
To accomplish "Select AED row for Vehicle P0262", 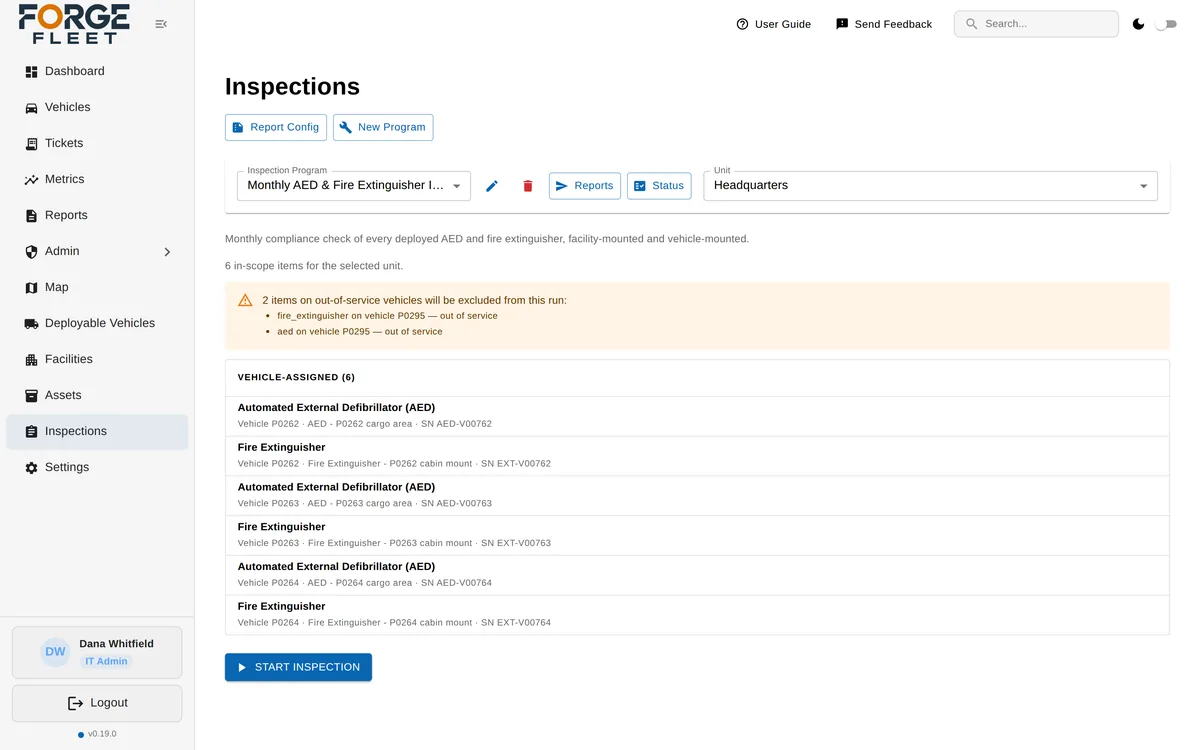I will (697, 416).
